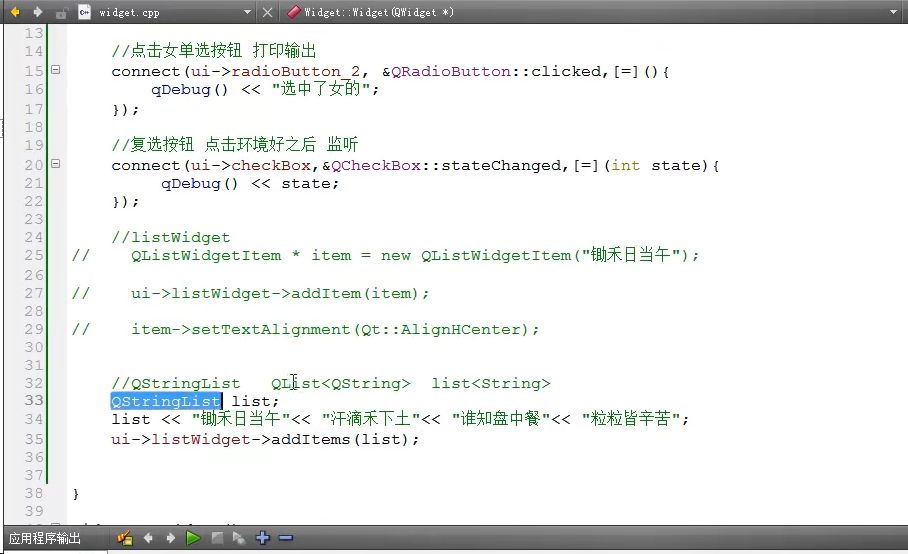Click line number 25 in gutter
This screenshot has width=908, height=554.
click(34, 255)
